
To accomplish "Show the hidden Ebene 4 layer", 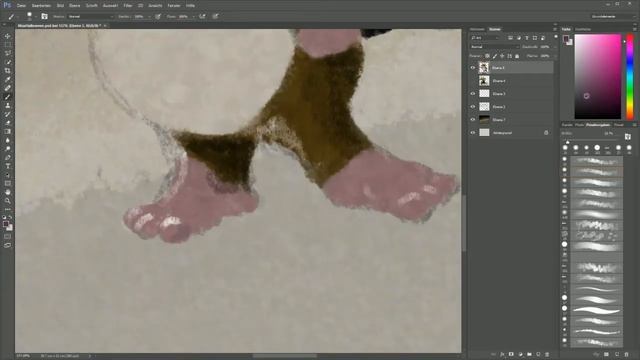I will 473,81.
